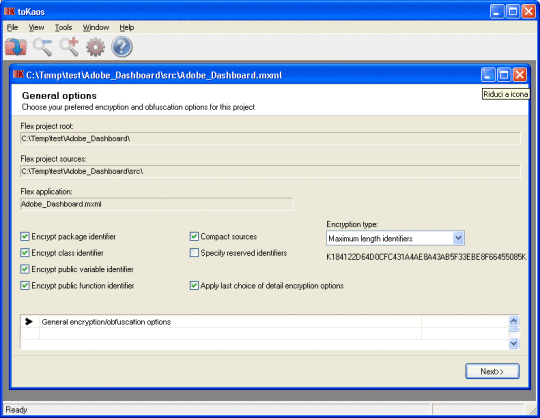
Task: Maximize the main toKaos window
Action: pos(513,12)
